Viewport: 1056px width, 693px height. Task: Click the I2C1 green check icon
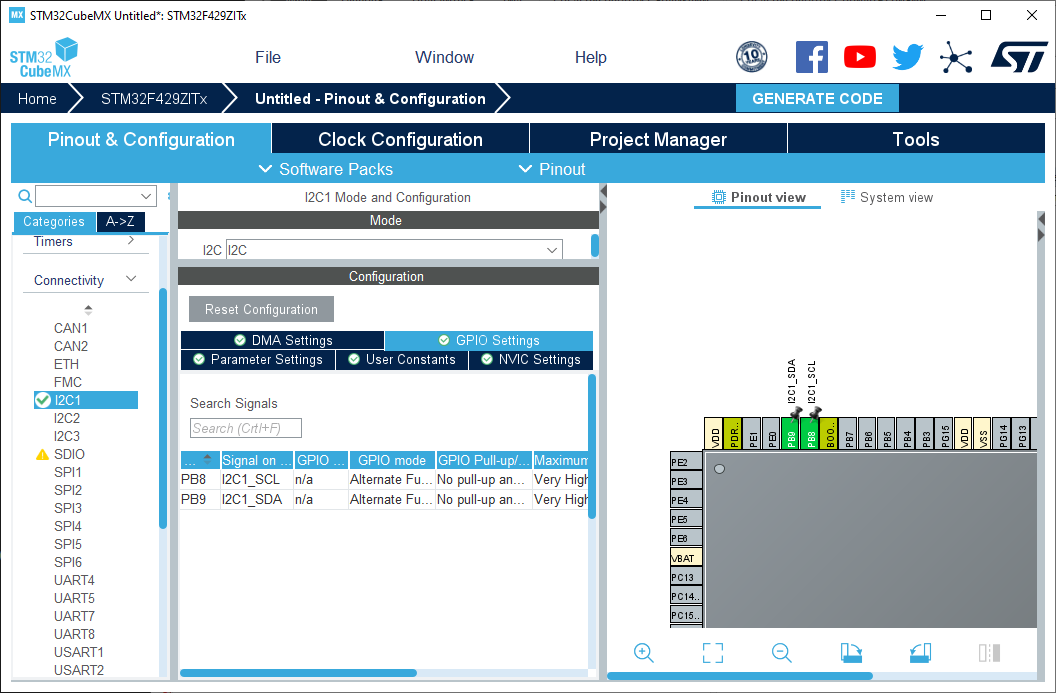tap(43, 400)
